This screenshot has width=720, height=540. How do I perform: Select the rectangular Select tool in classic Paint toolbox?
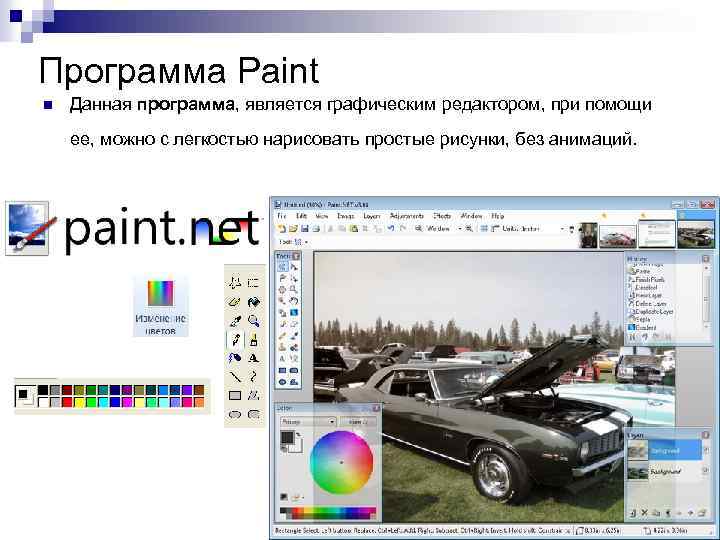[253, 283]
